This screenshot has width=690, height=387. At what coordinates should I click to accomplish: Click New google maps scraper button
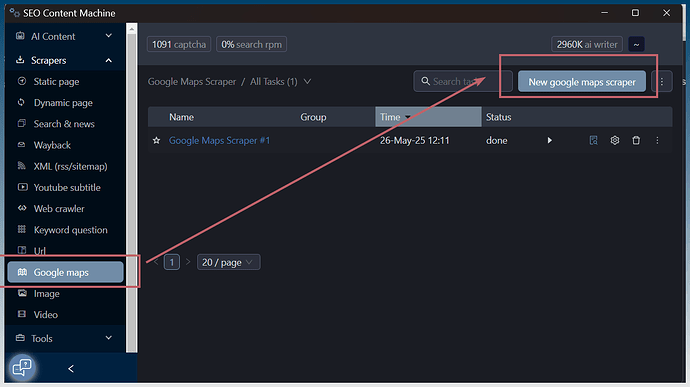pyautogui.click(x=582, y=82)
